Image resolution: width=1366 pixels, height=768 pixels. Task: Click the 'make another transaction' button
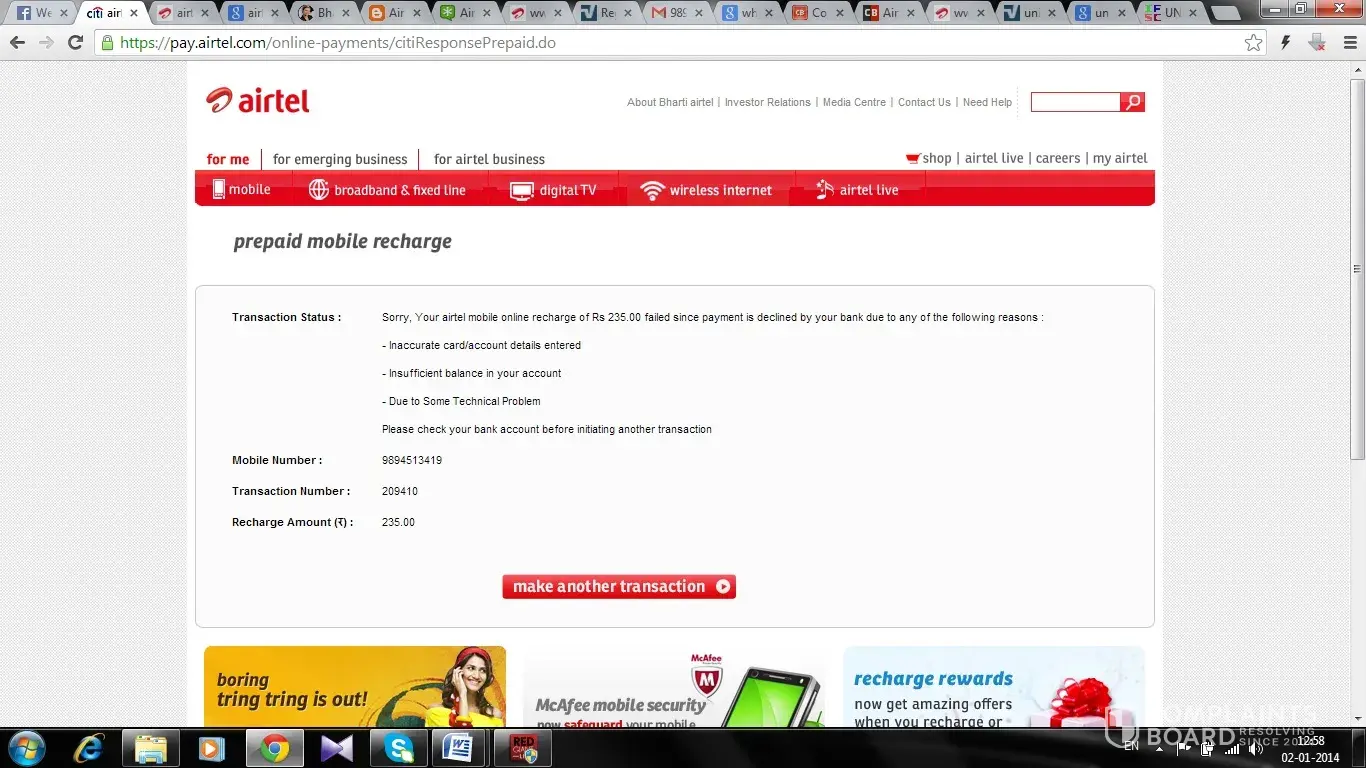pos(619,587)
